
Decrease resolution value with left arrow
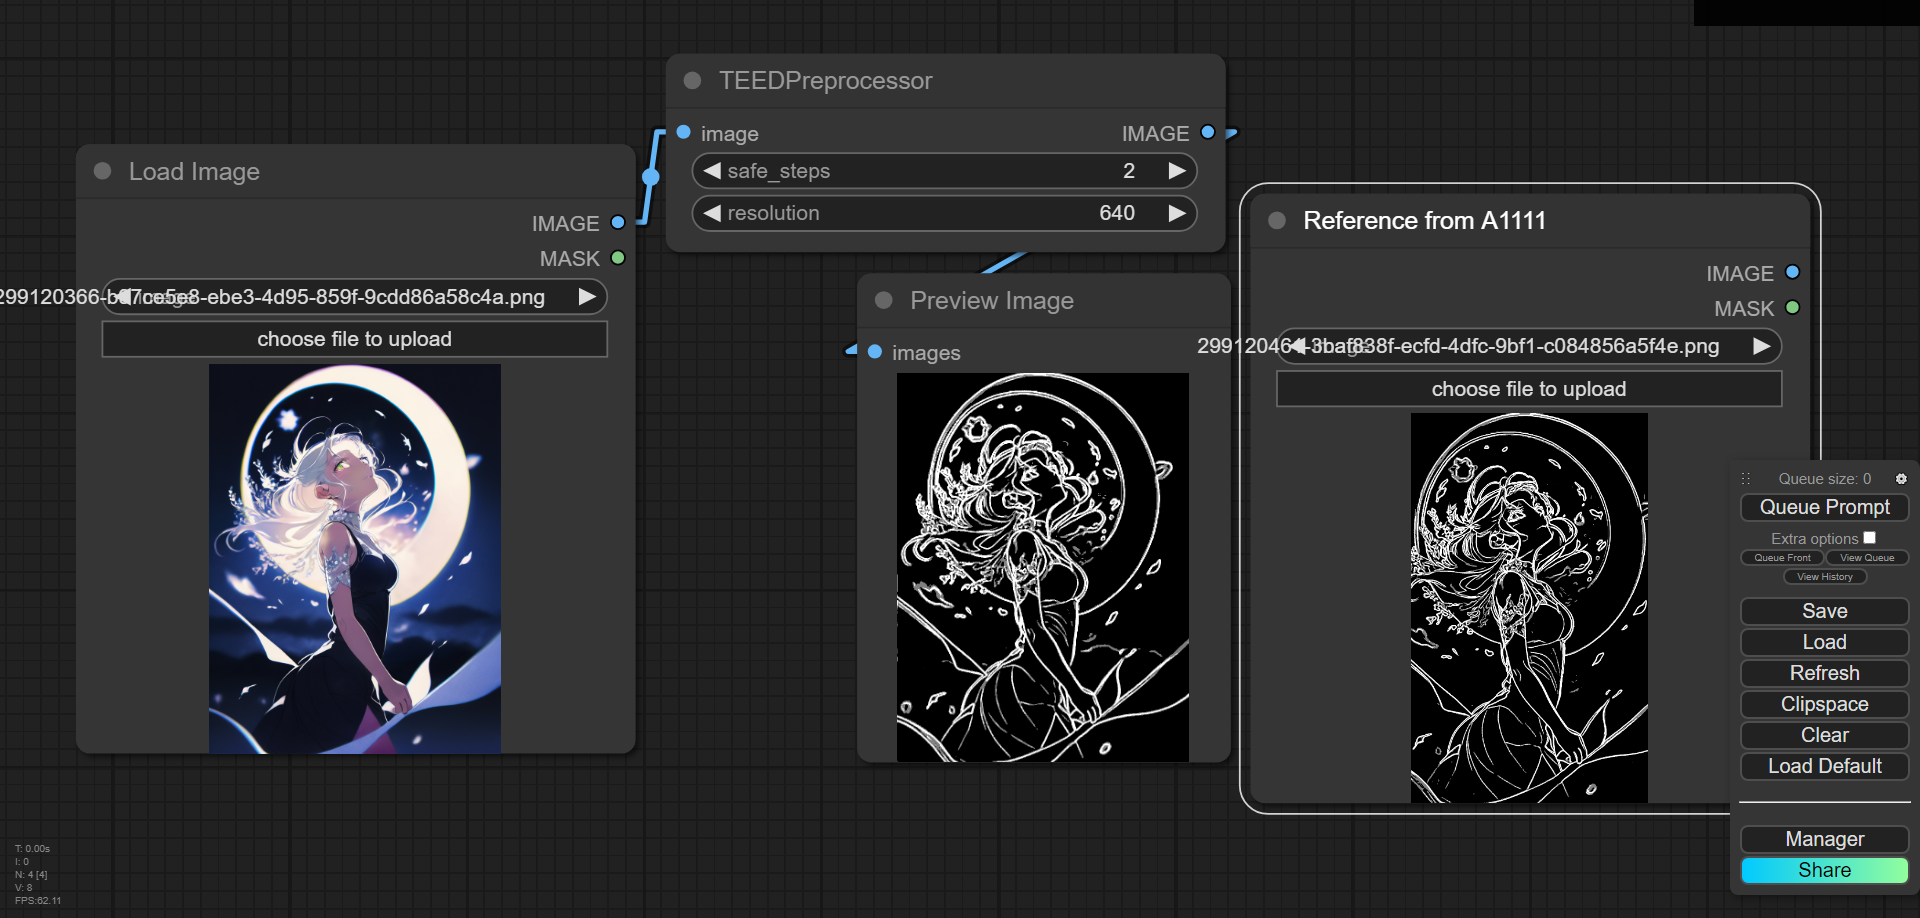click(712, 213)
